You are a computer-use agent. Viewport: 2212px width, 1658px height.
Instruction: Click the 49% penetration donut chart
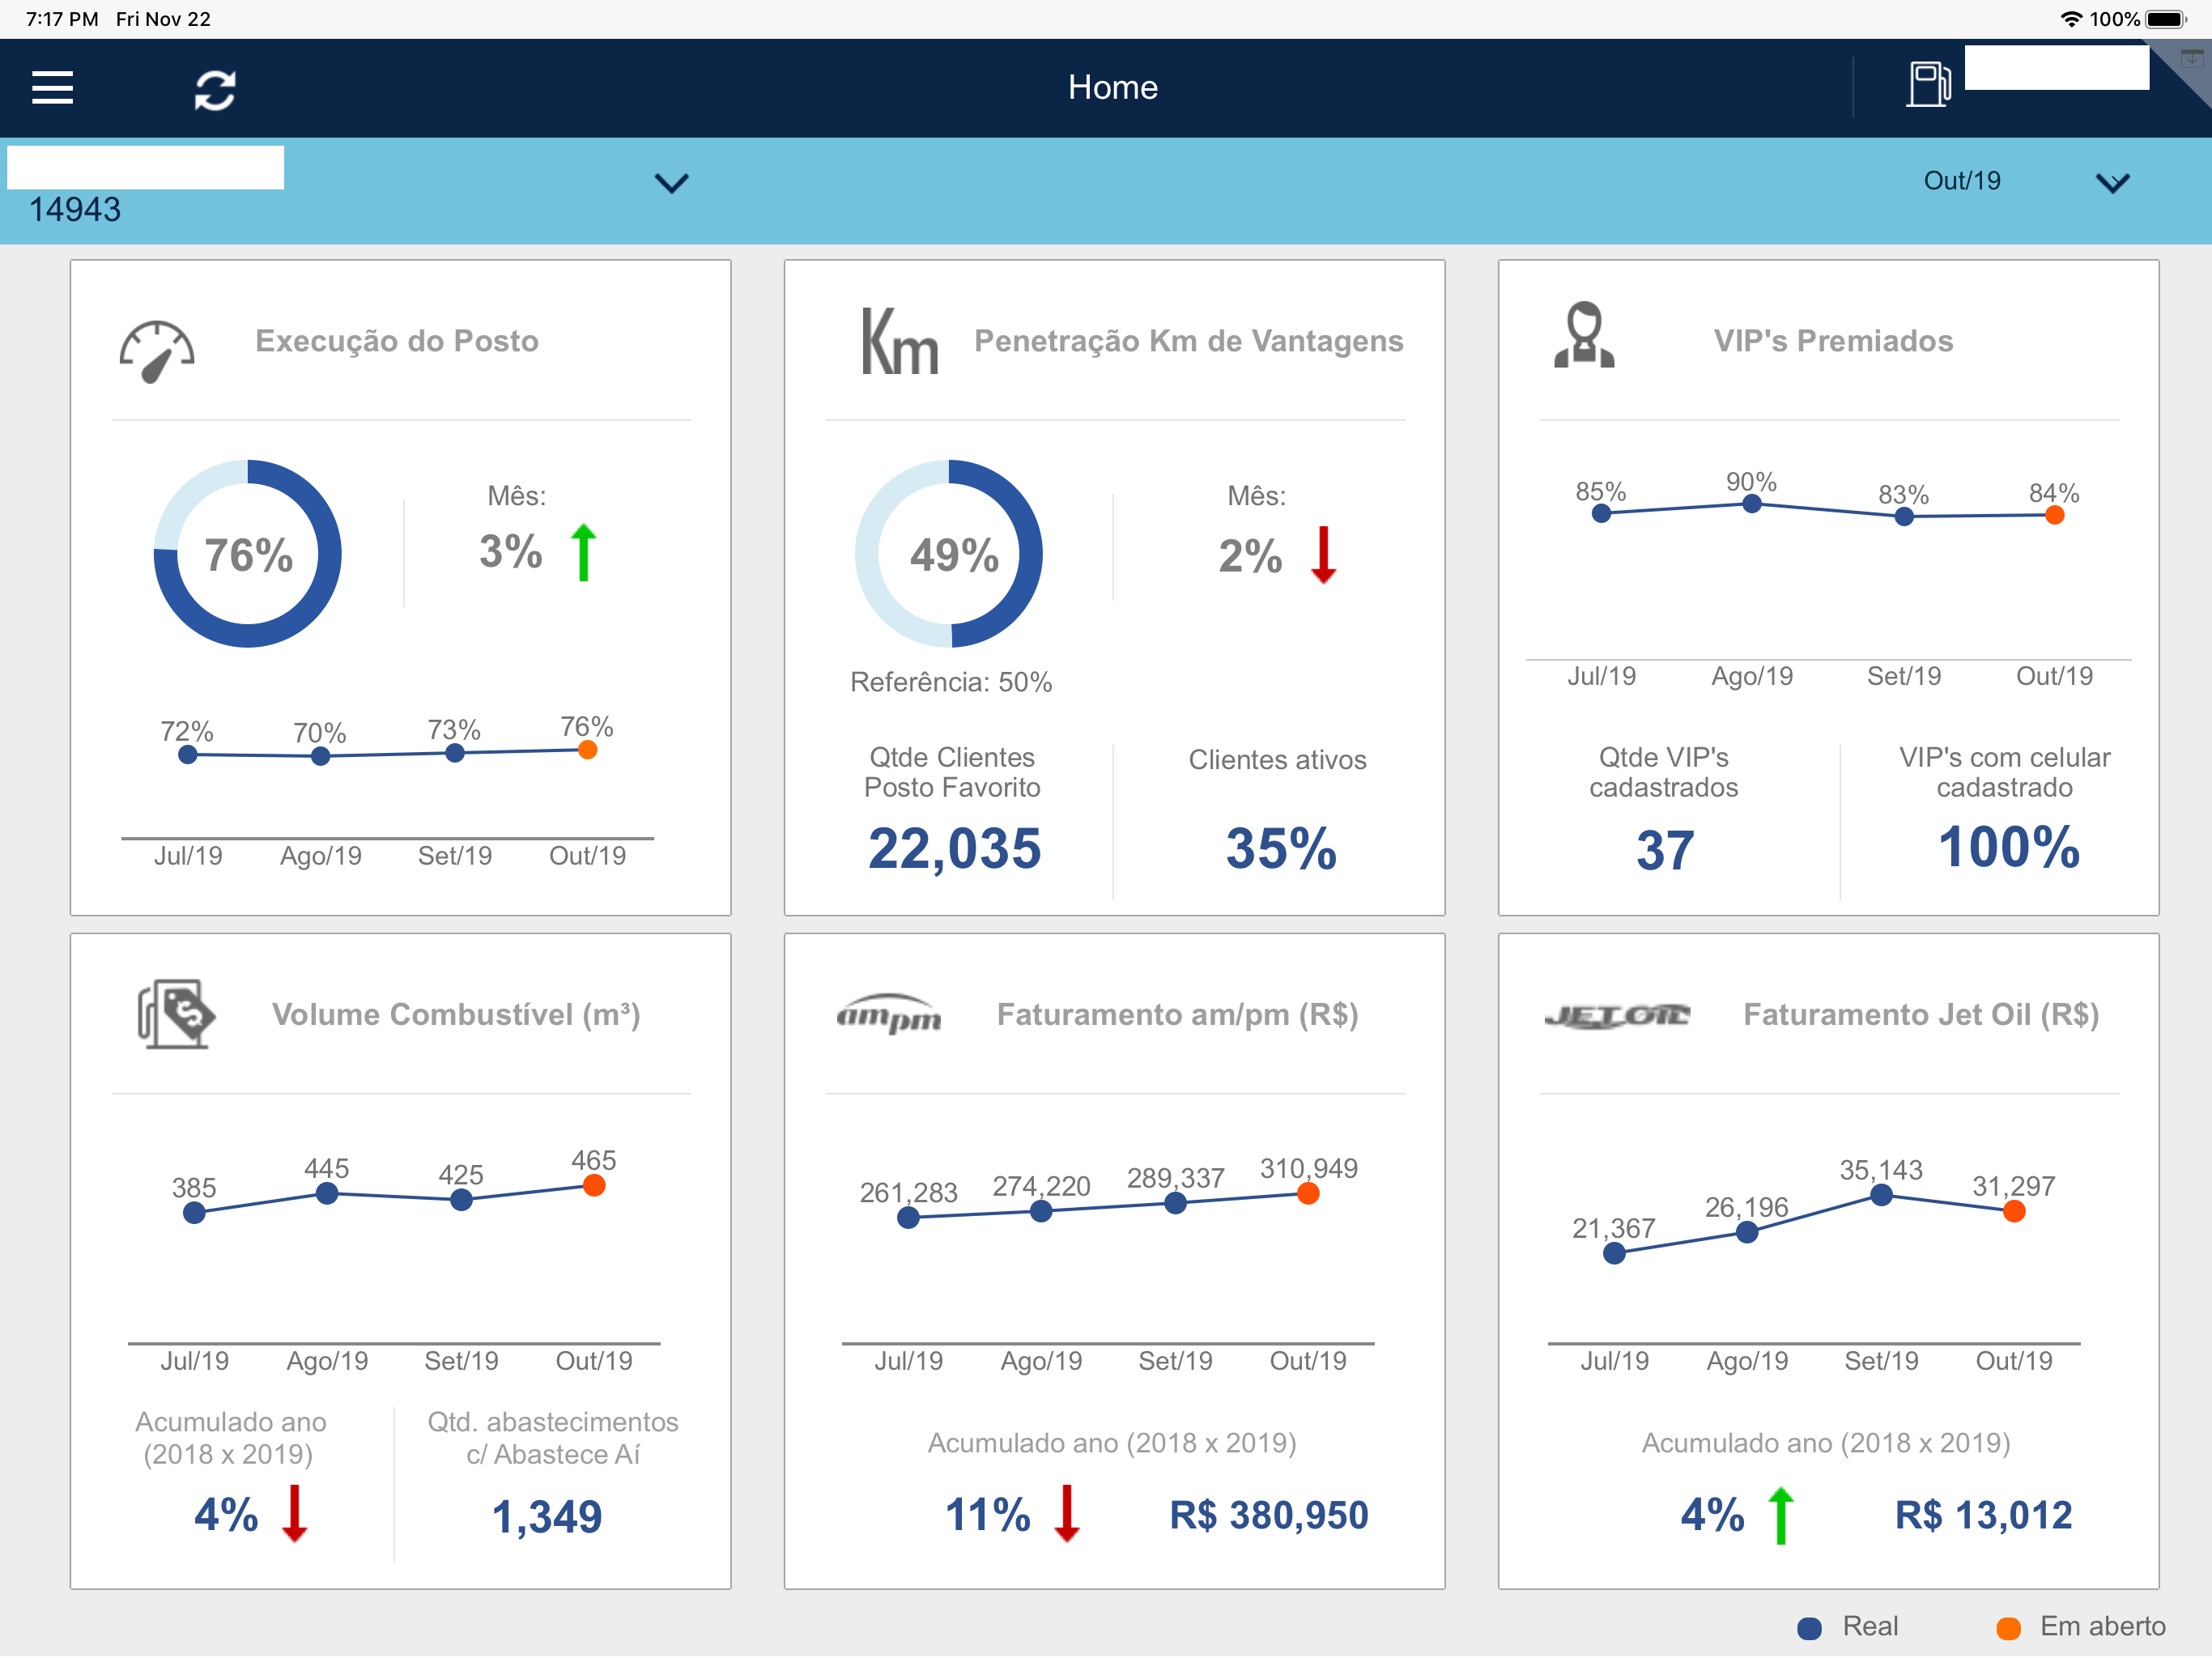[x=949, y=554]
